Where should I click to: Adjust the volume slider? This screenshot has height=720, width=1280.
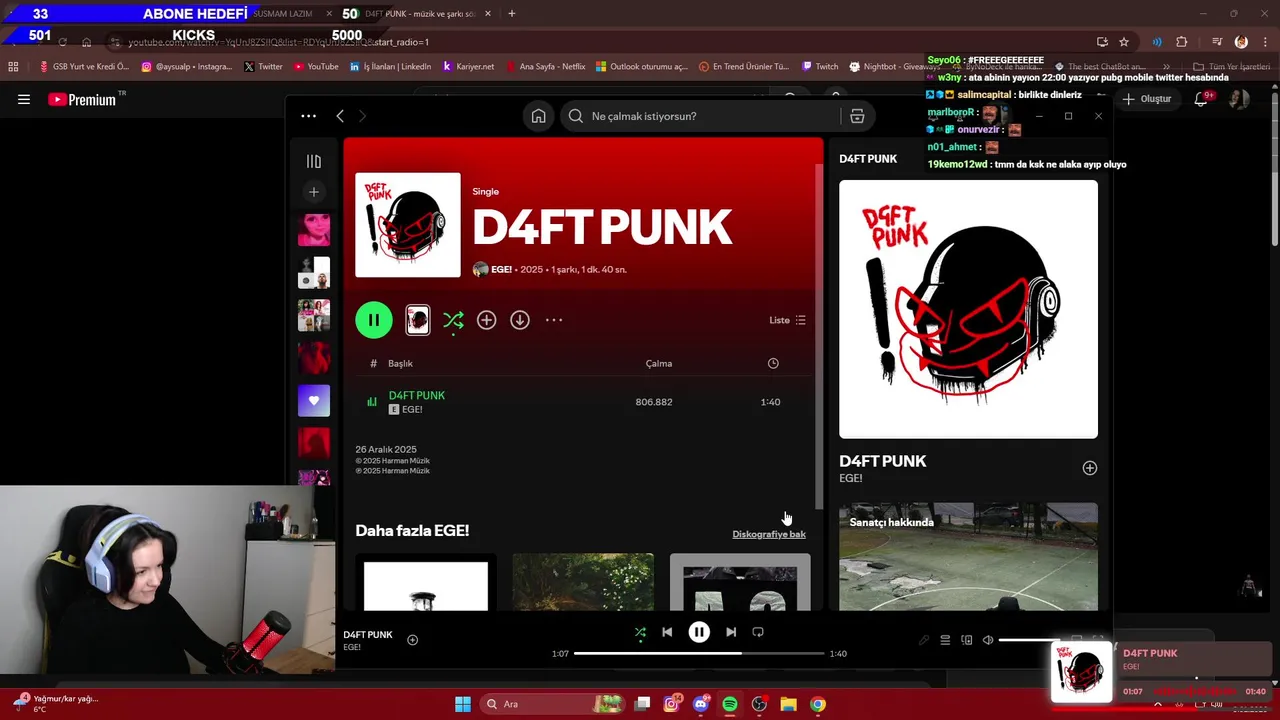(1030, 640)
